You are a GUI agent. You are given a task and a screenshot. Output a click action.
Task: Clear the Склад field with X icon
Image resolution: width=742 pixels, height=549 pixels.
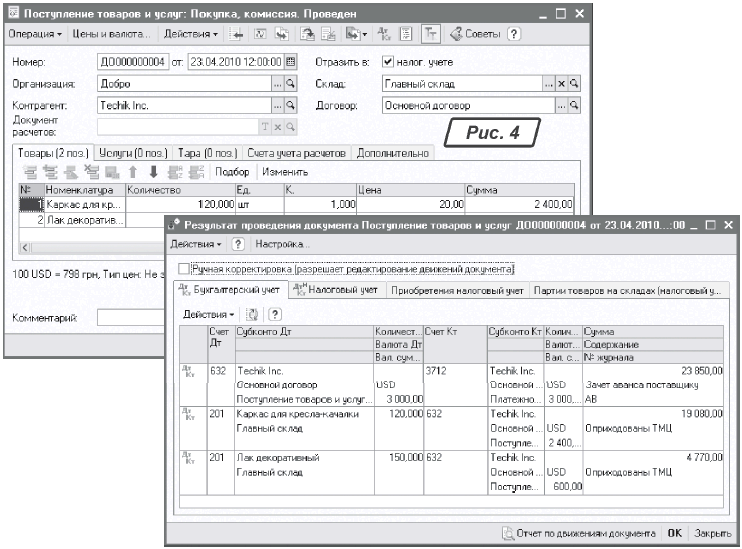tap(561, 84)
